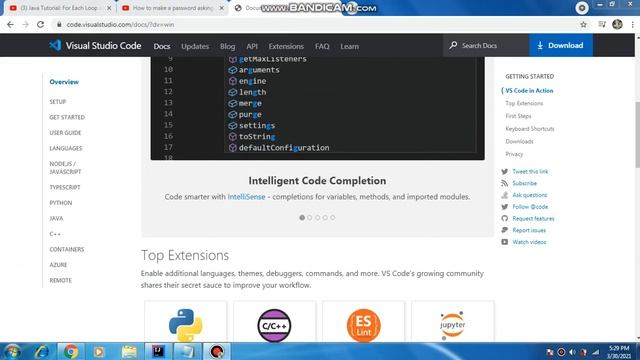The image size is (640, 360).
Task: Select the first carousel dot
Action: [x=302, y=218]
